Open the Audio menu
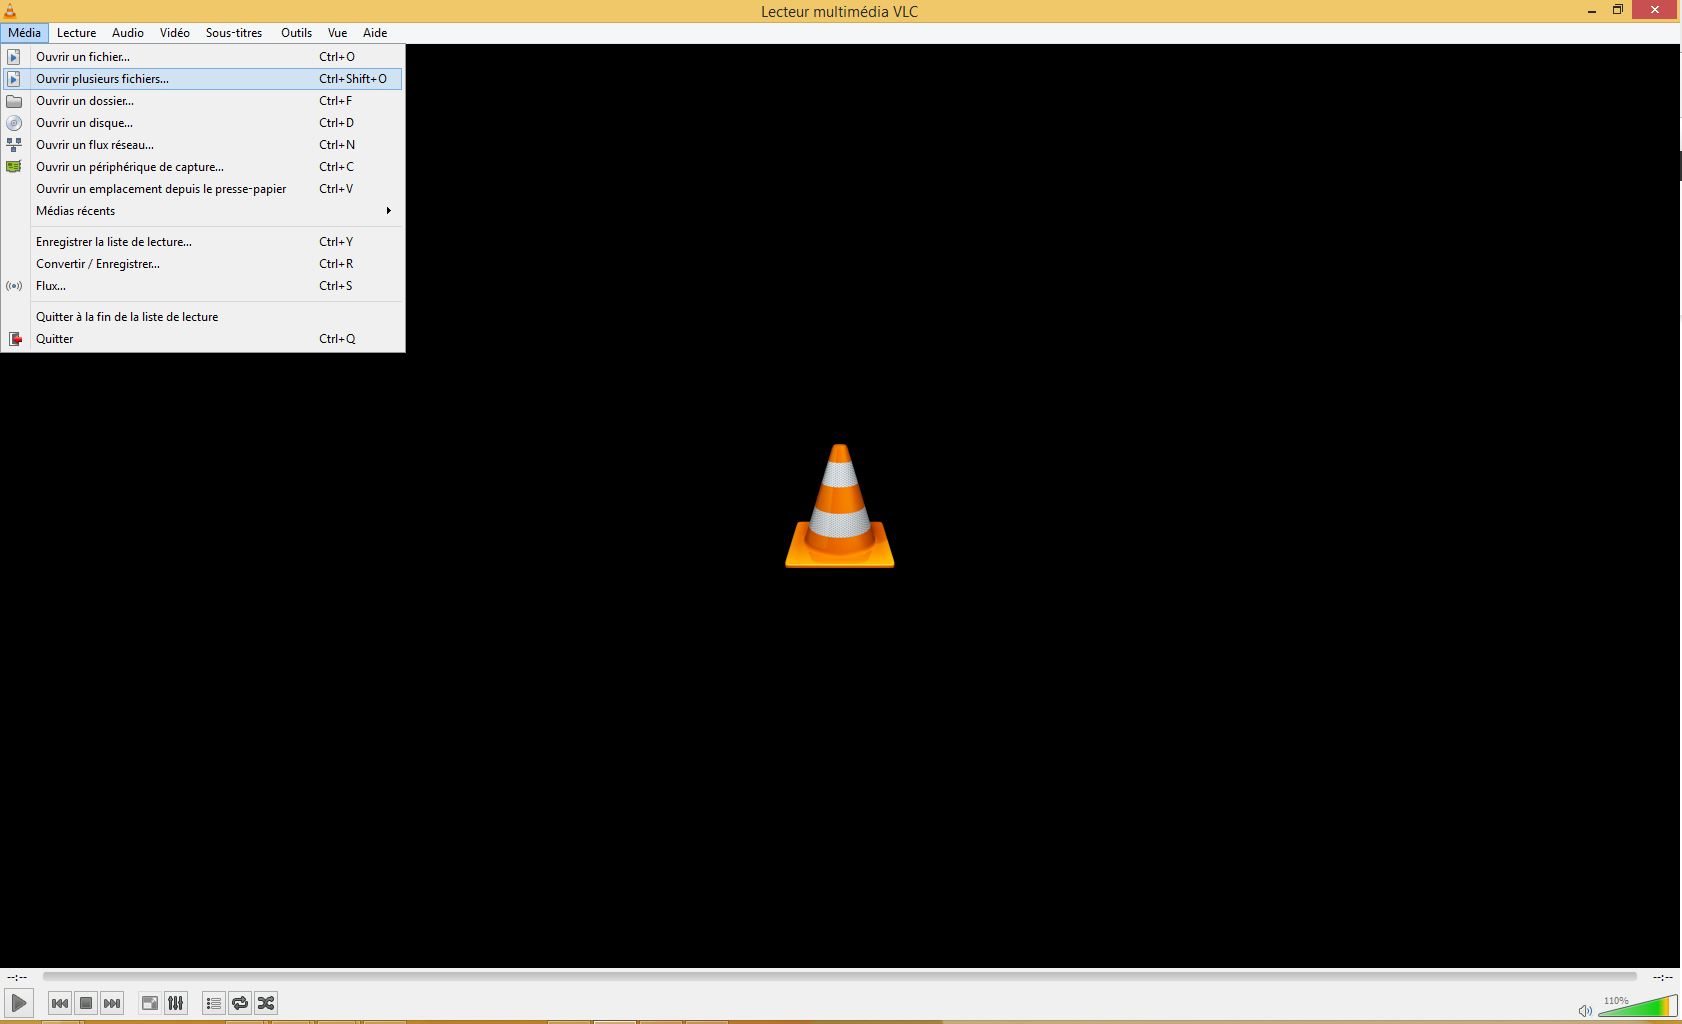The height and width of the screenshot is (1024, 1682). [x=128, y=33]
